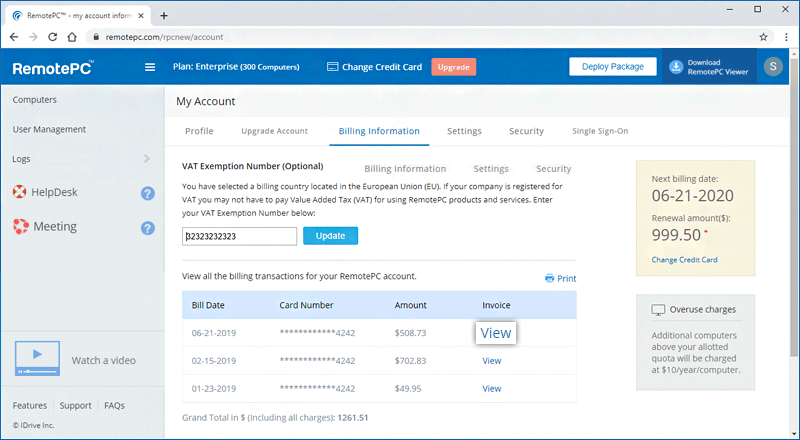Open the HelpDesk help question mark
This screenshot has width=800, height=440.
(x=147, y=193)
